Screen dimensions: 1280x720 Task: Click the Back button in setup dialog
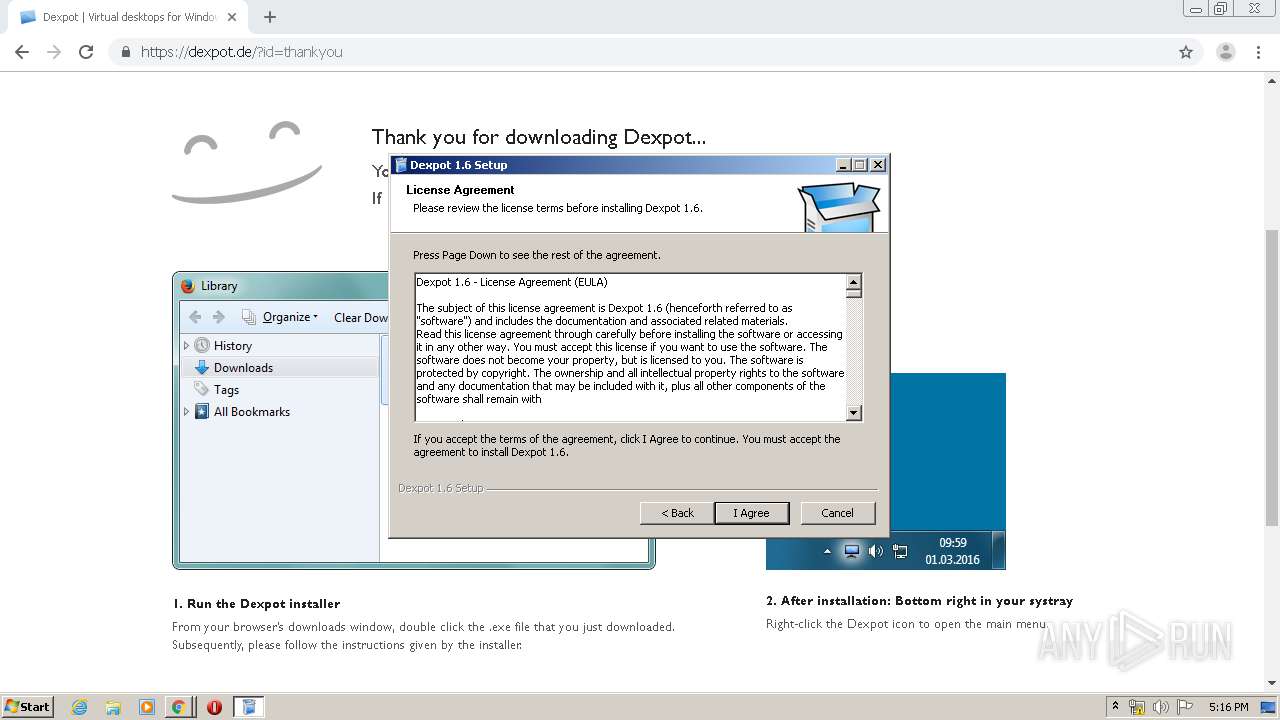click(677, 513)
